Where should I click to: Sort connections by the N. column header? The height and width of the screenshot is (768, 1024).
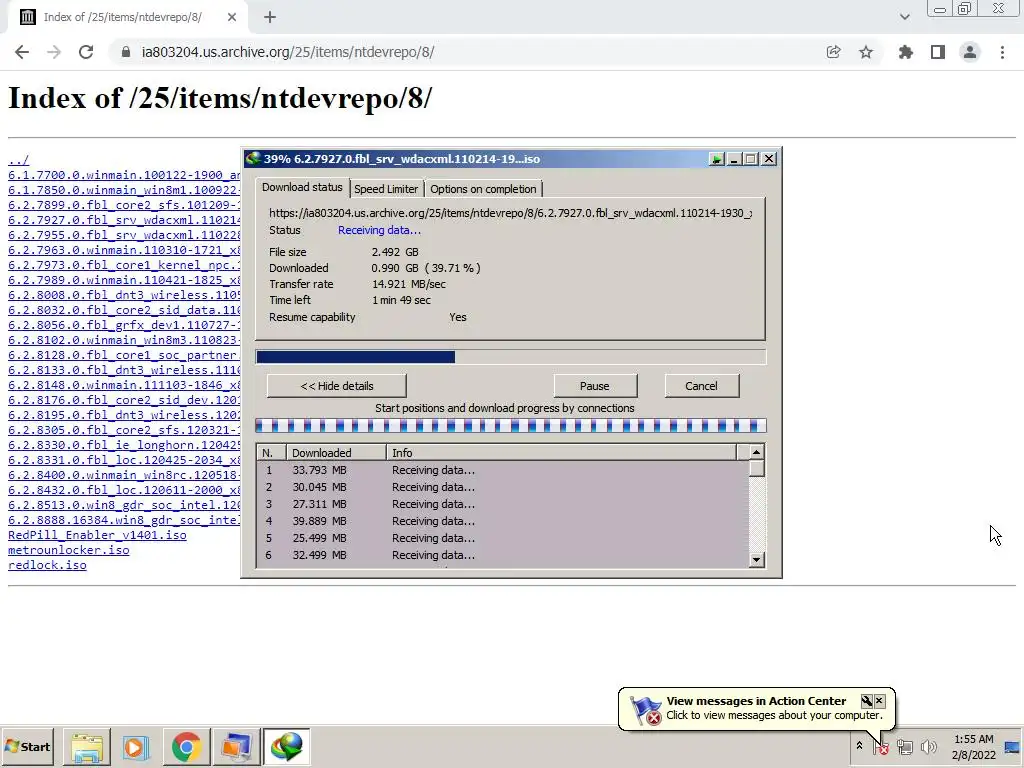pyautogui.click(x=272, y=453)
